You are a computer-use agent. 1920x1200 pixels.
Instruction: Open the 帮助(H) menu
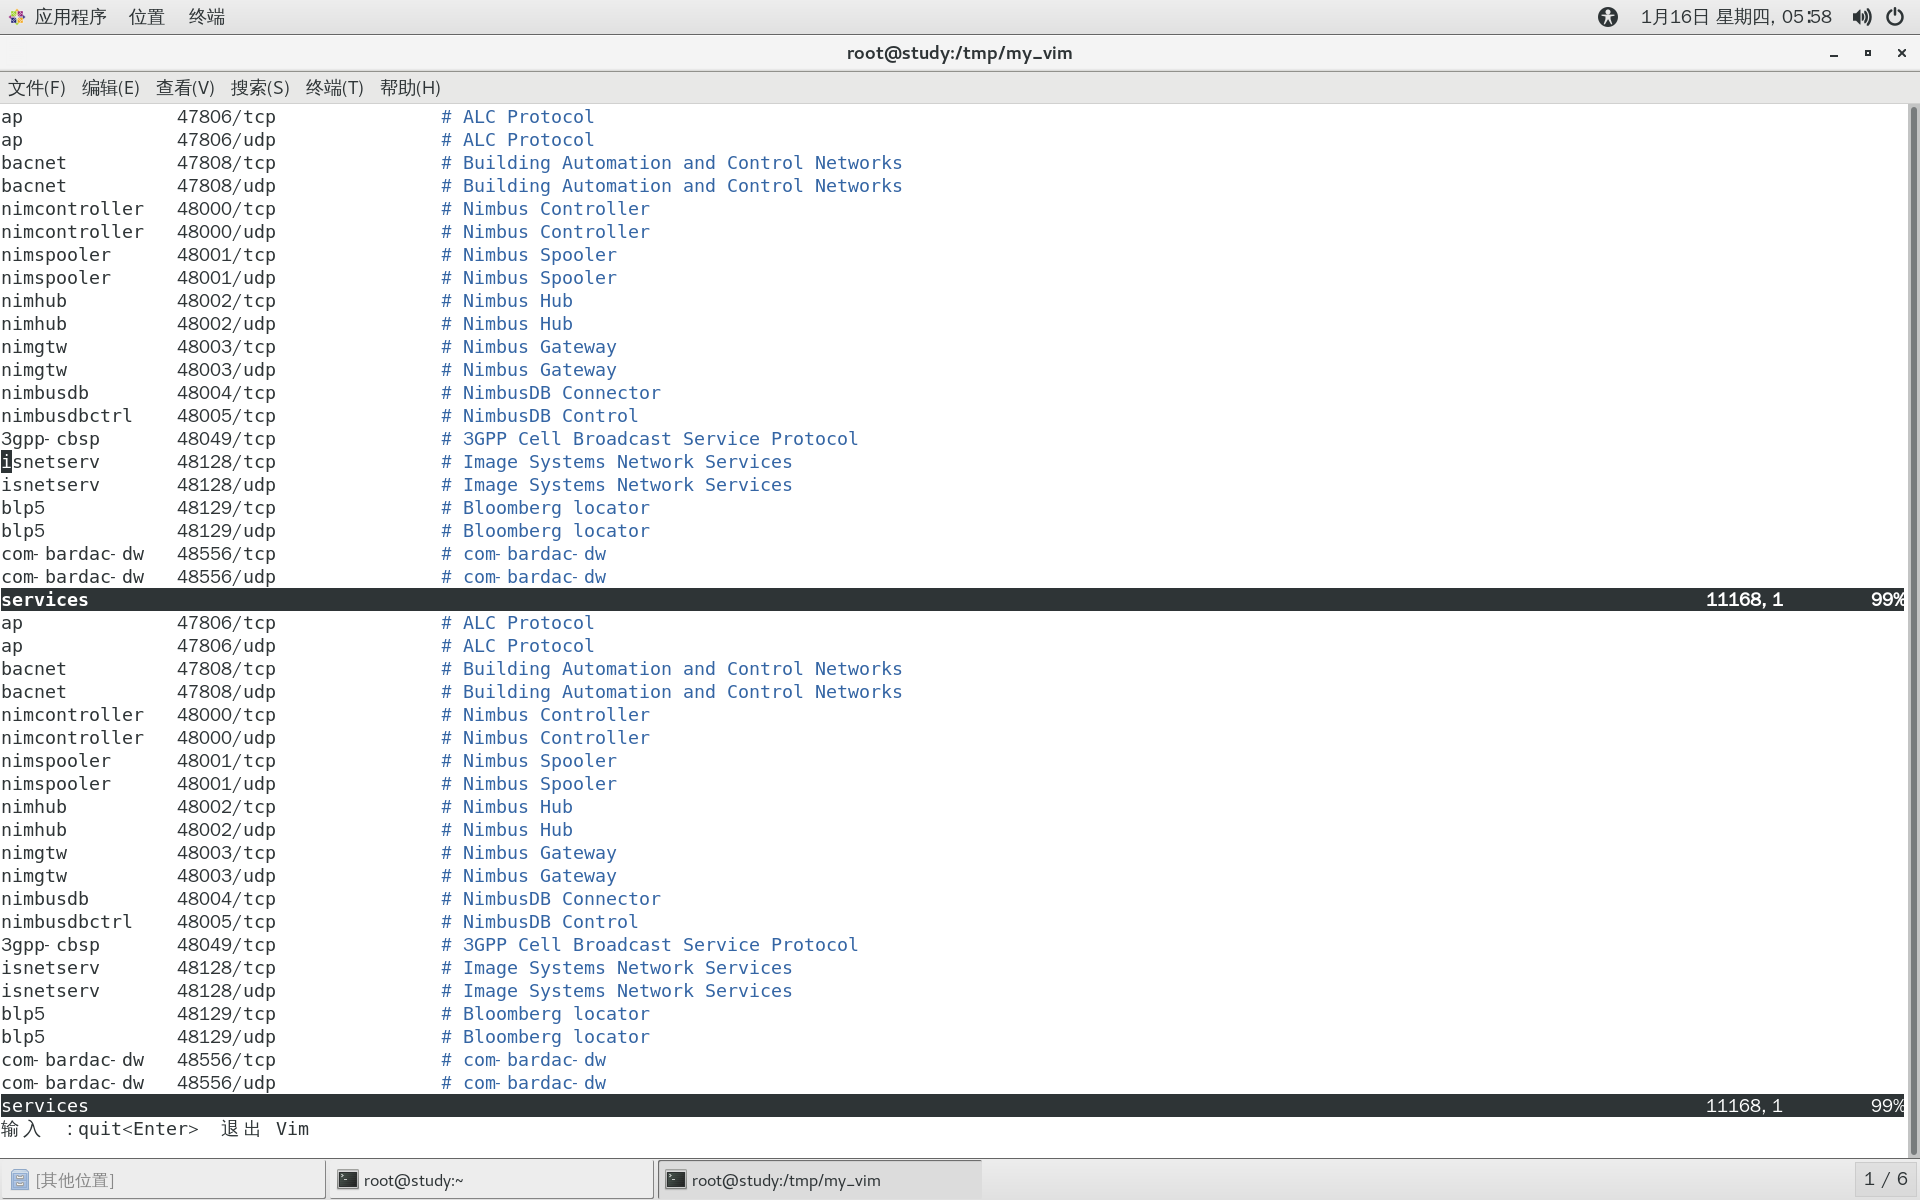(410, 88)
